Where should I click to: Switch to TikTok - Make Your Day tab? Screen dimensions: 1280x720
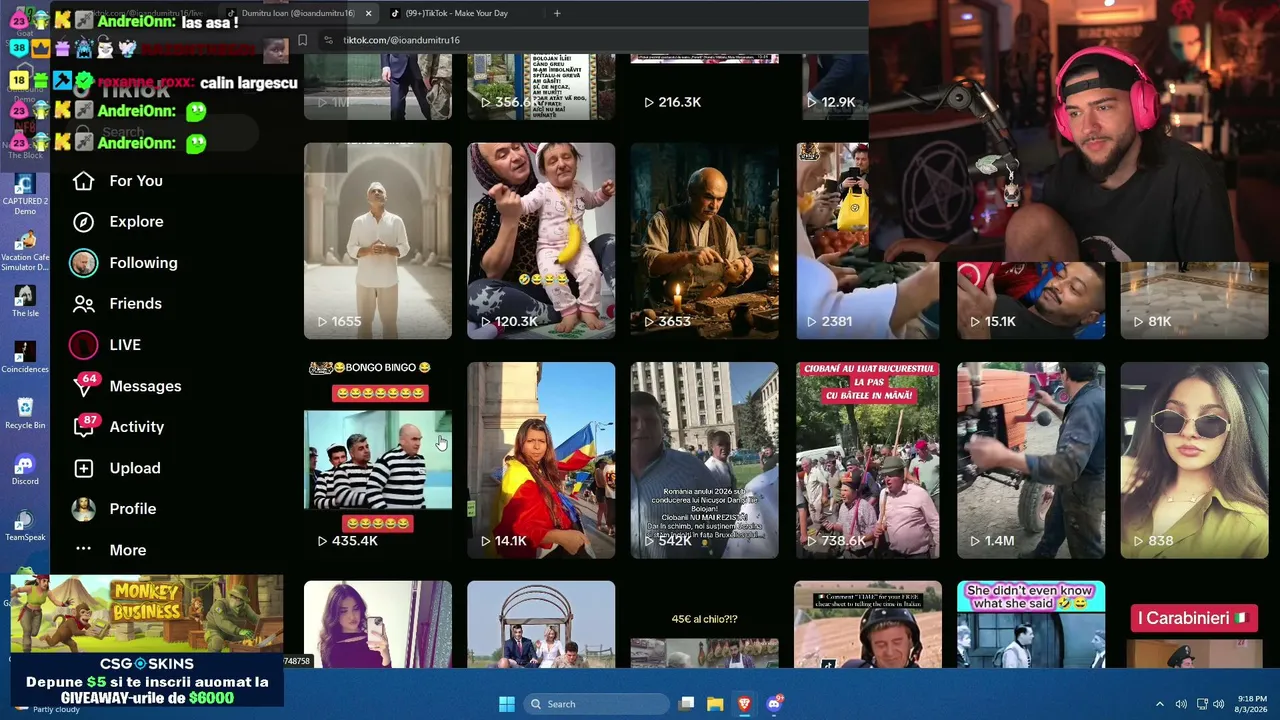(x=458, y=13)
